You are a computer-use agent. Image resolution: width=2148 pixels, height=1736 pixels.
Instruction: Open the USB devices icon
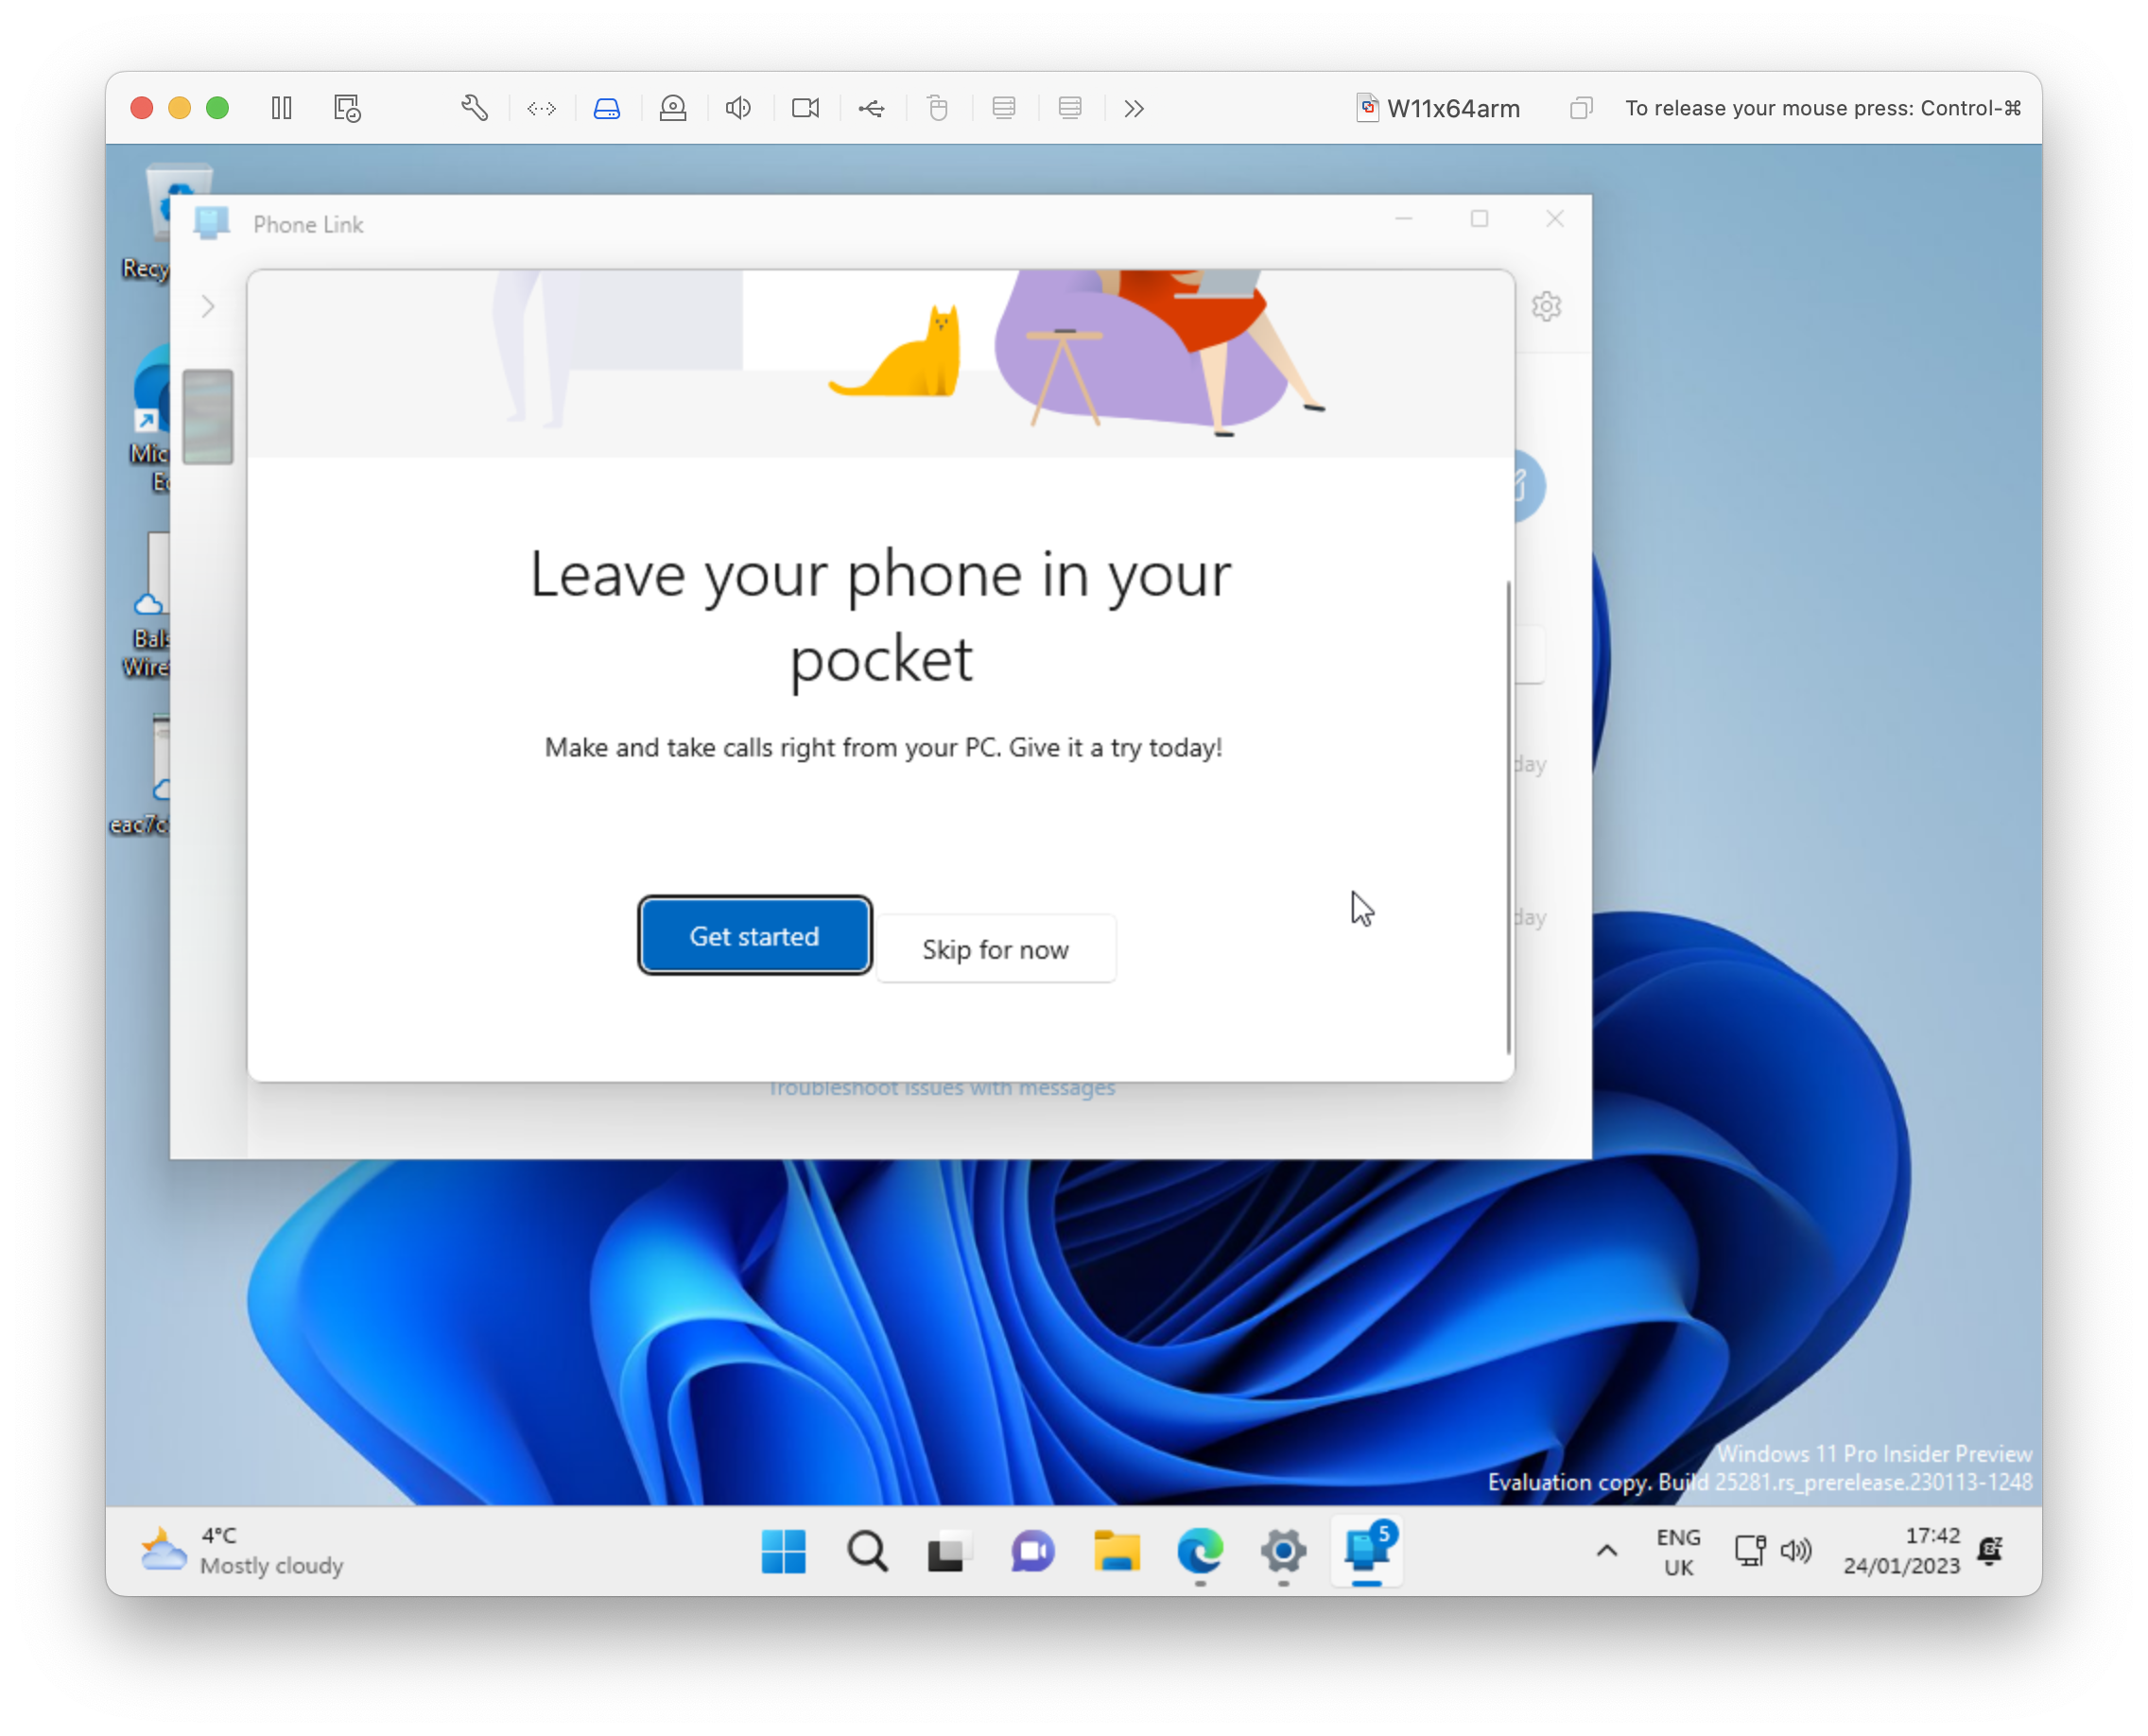tap(871, 108)
